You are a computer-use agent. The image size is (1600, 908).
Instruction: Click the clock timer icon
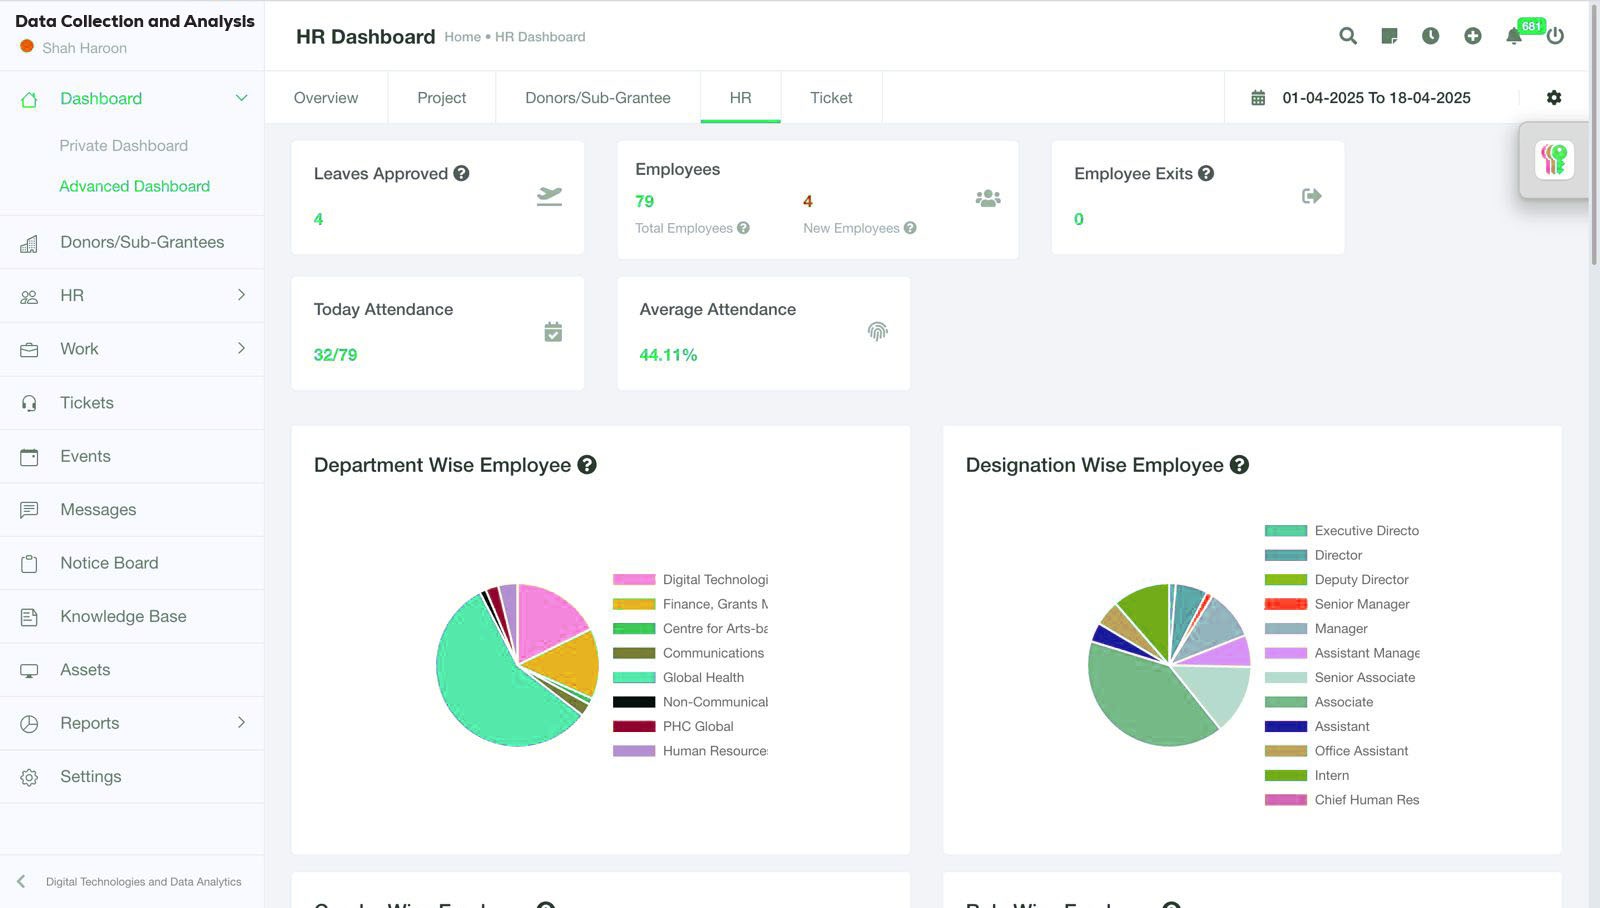(x=1431, y=36)
